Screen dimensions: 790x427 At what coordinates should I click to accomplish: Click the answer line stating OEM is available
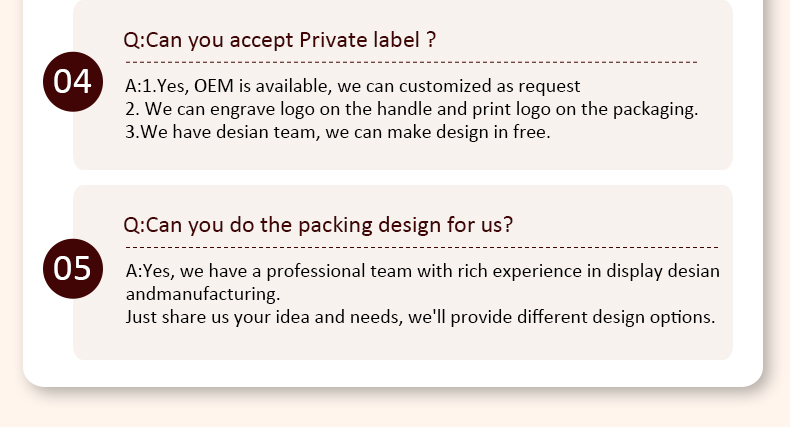[x=353, y=87]
